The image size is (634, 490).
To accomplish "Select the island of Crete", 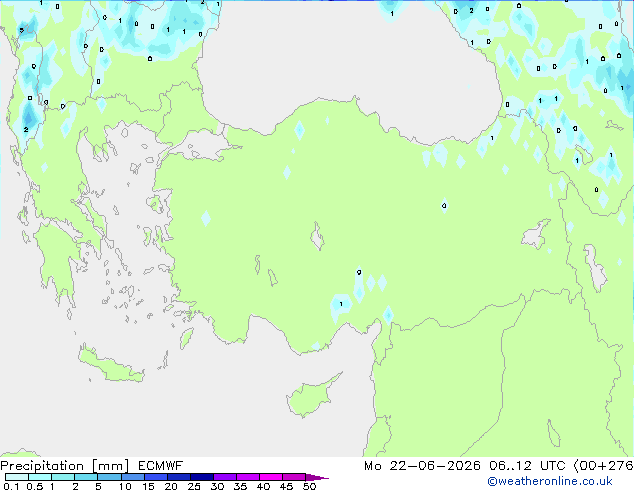I will (x=110, y=365).
